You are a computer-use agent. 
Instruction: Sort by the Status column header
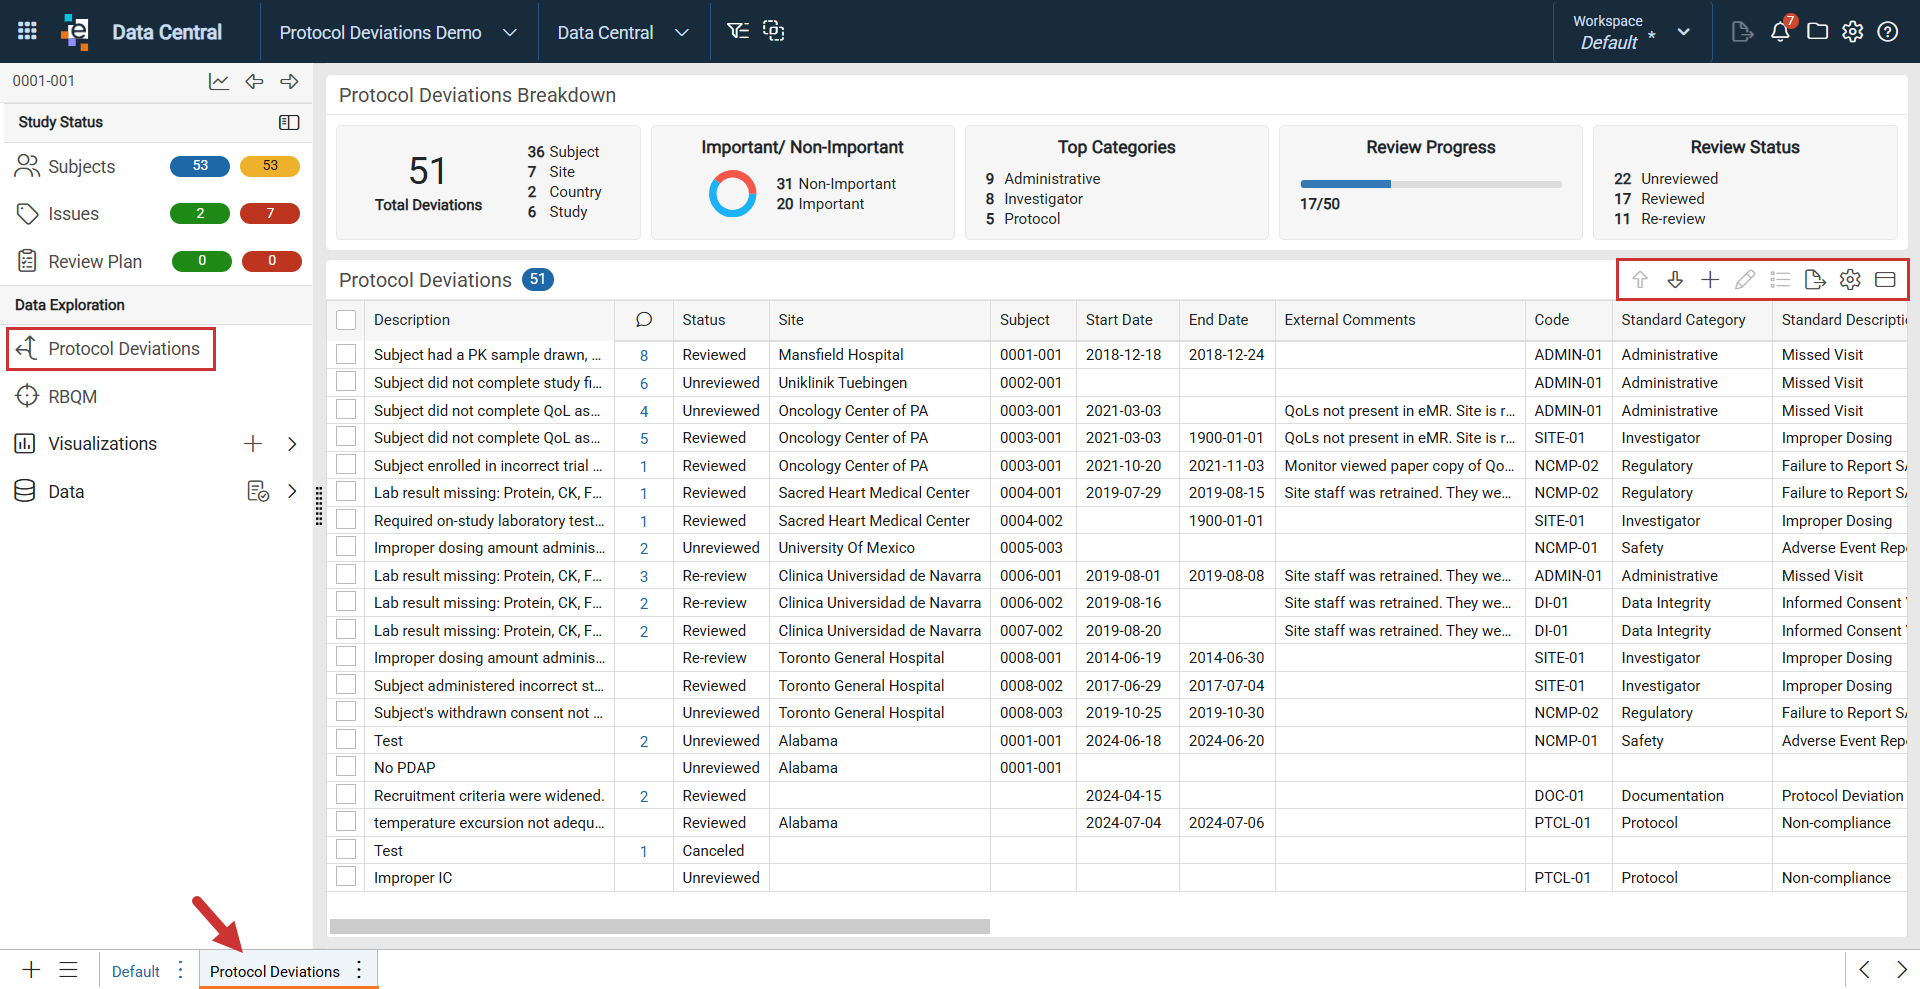click(x=704, y=320)
